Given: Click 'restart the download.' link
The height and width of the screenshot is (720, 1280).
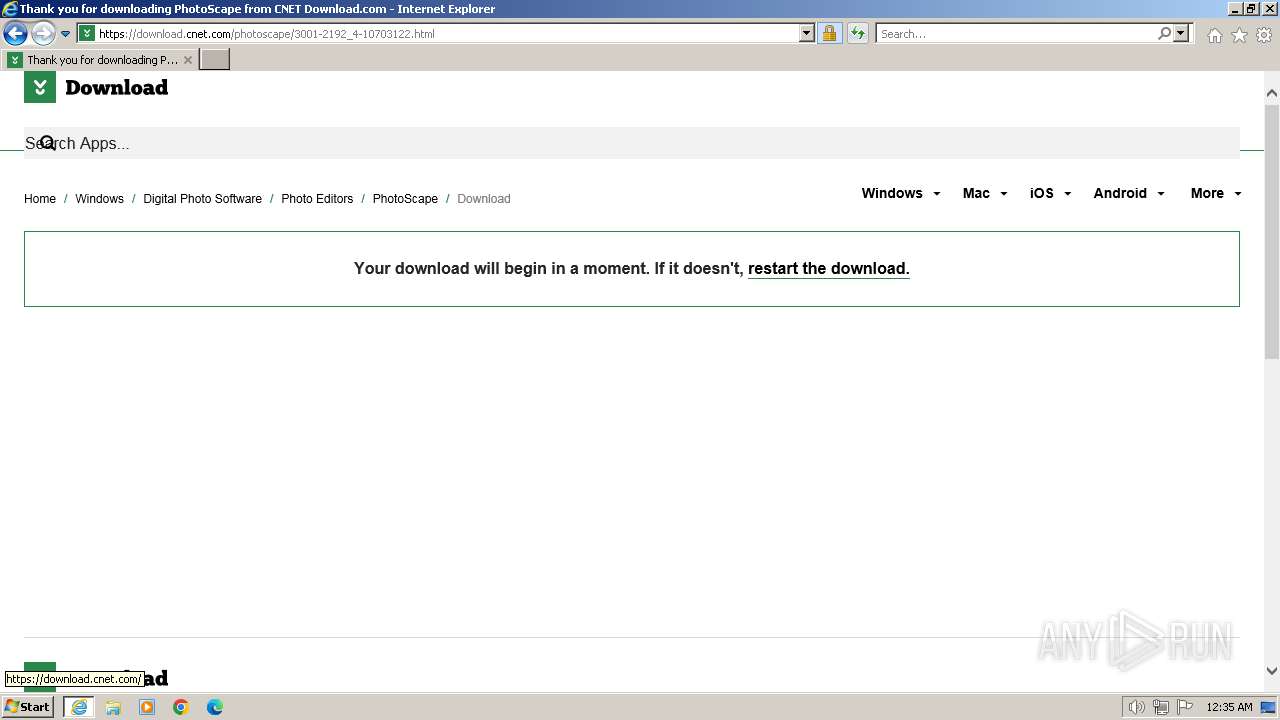Looking at the screenshot, I should (829, 268).
